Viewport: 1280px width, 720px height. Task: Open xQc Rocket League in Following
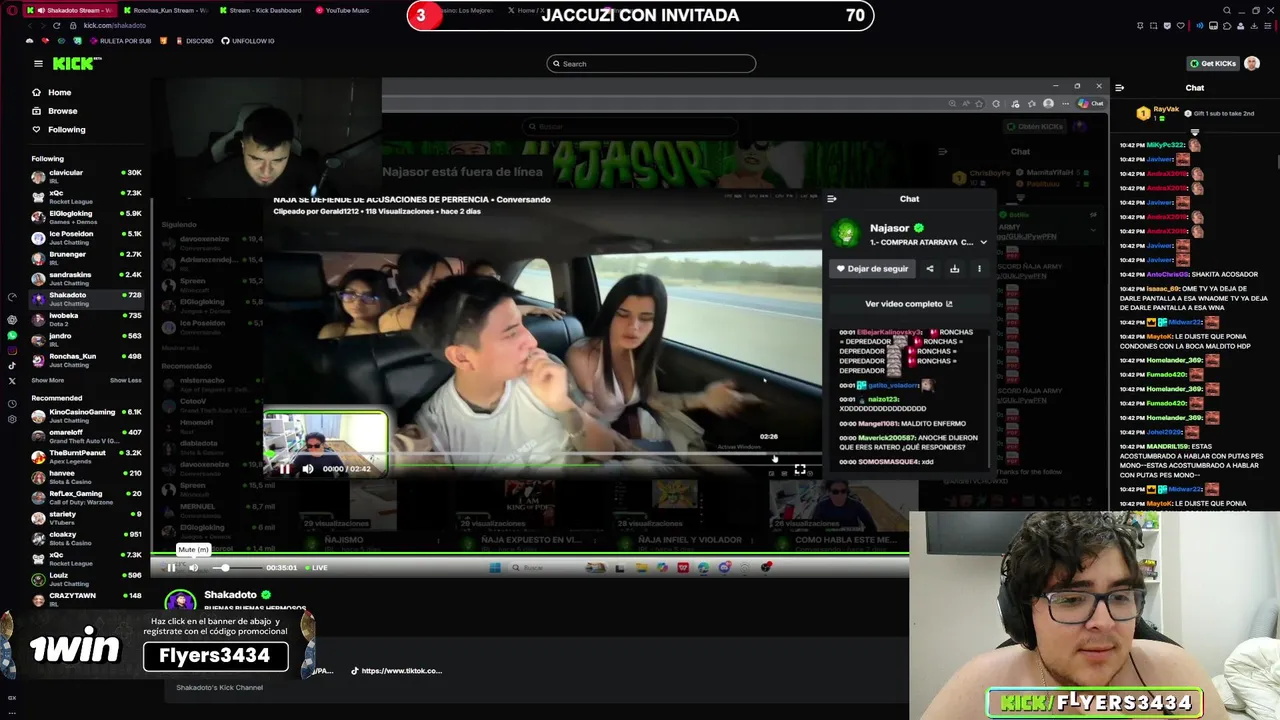(86, 196)
